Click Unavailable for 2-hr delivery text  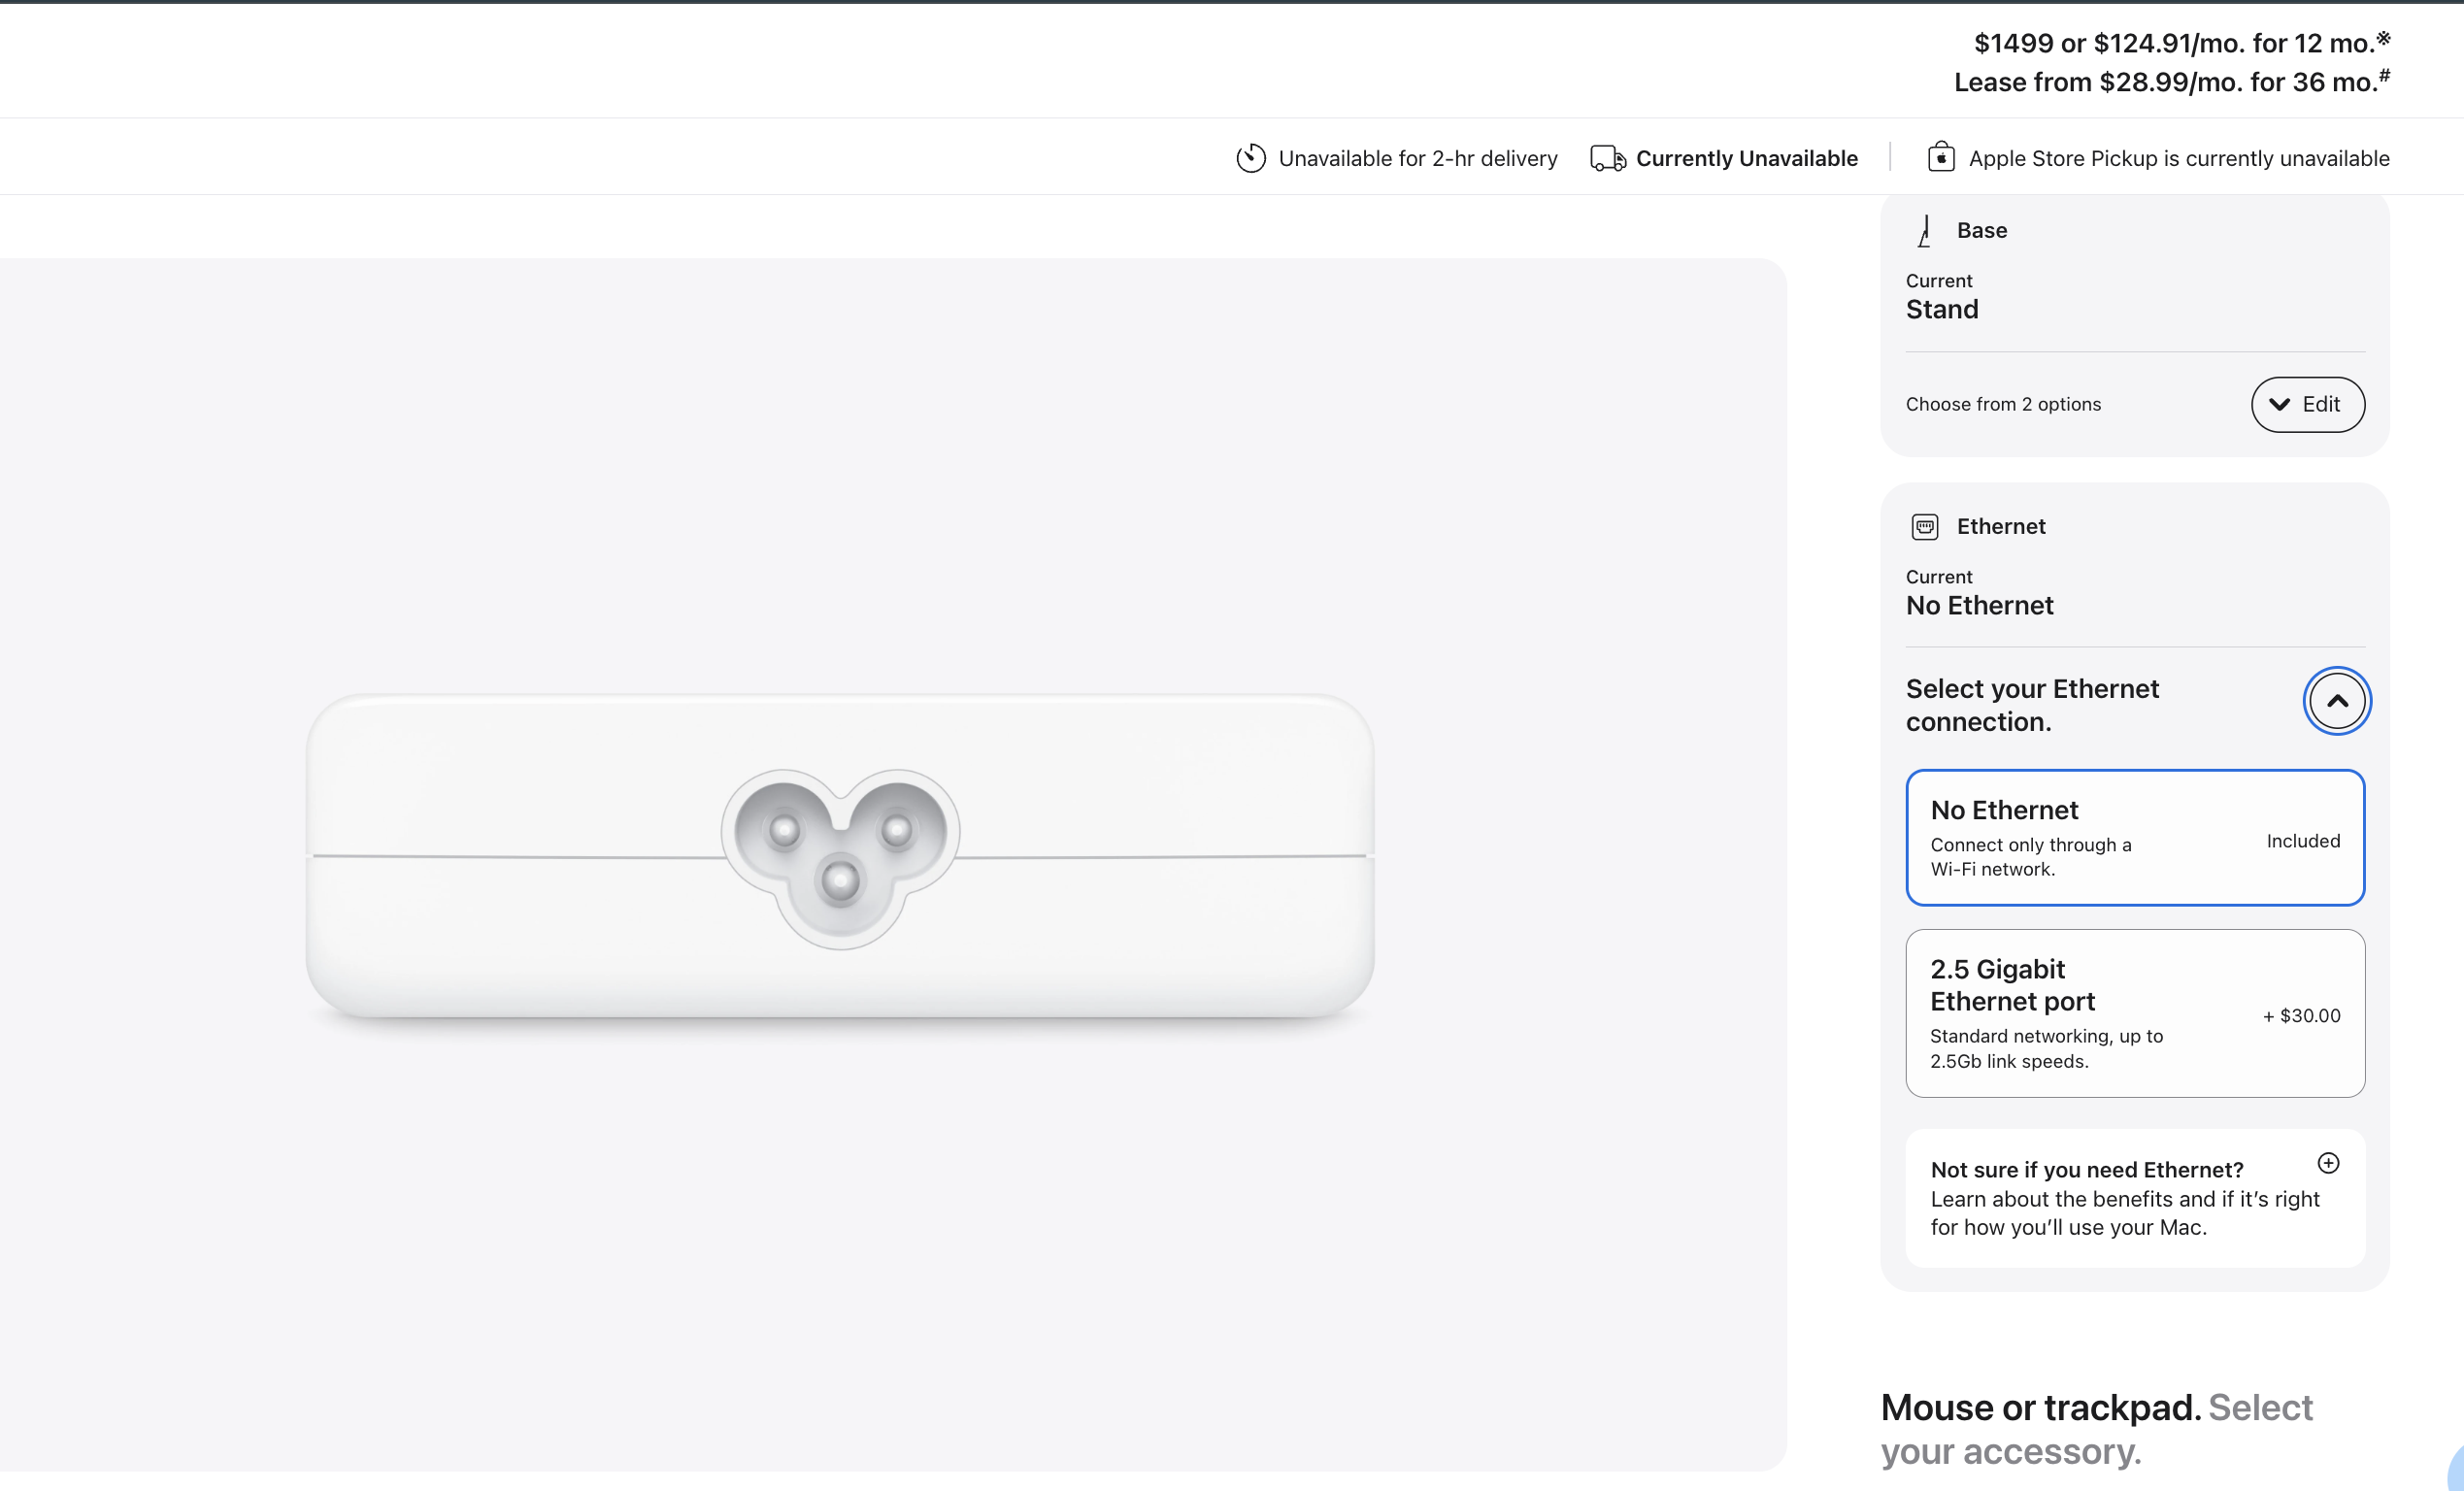(x=1418, y=158)
